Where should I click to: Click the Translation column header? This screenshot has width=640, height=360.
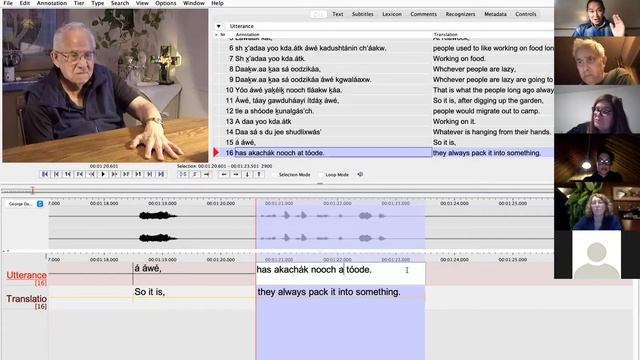[x=445, y=35]
